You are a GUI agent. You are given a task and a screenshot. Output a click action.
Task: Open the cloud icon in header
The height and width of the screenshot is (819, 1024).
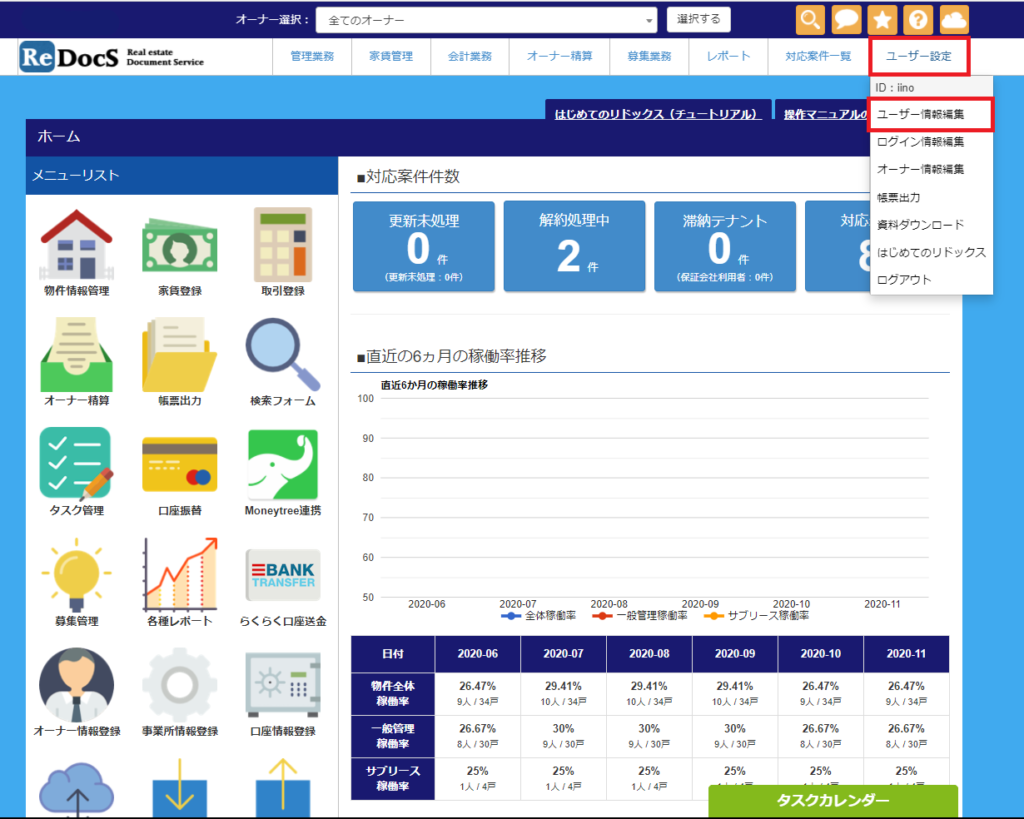pos(953,20)
